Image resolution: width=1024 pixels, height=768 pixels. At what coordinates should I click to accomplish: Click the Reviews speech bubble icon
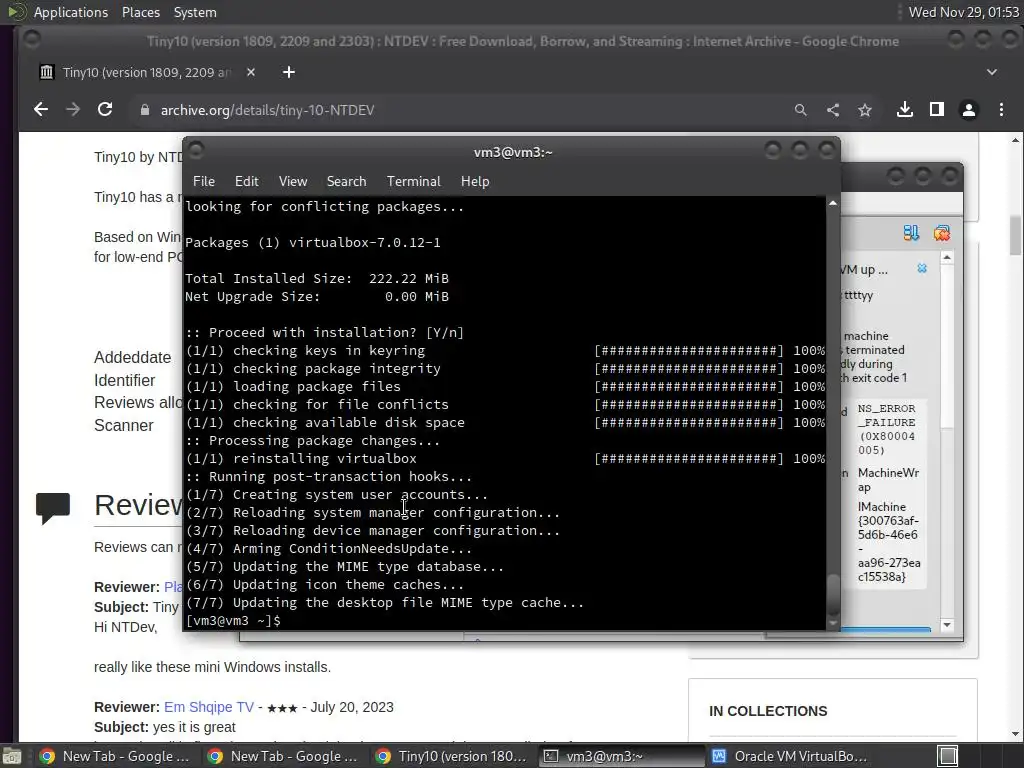[x=53, y=508]
